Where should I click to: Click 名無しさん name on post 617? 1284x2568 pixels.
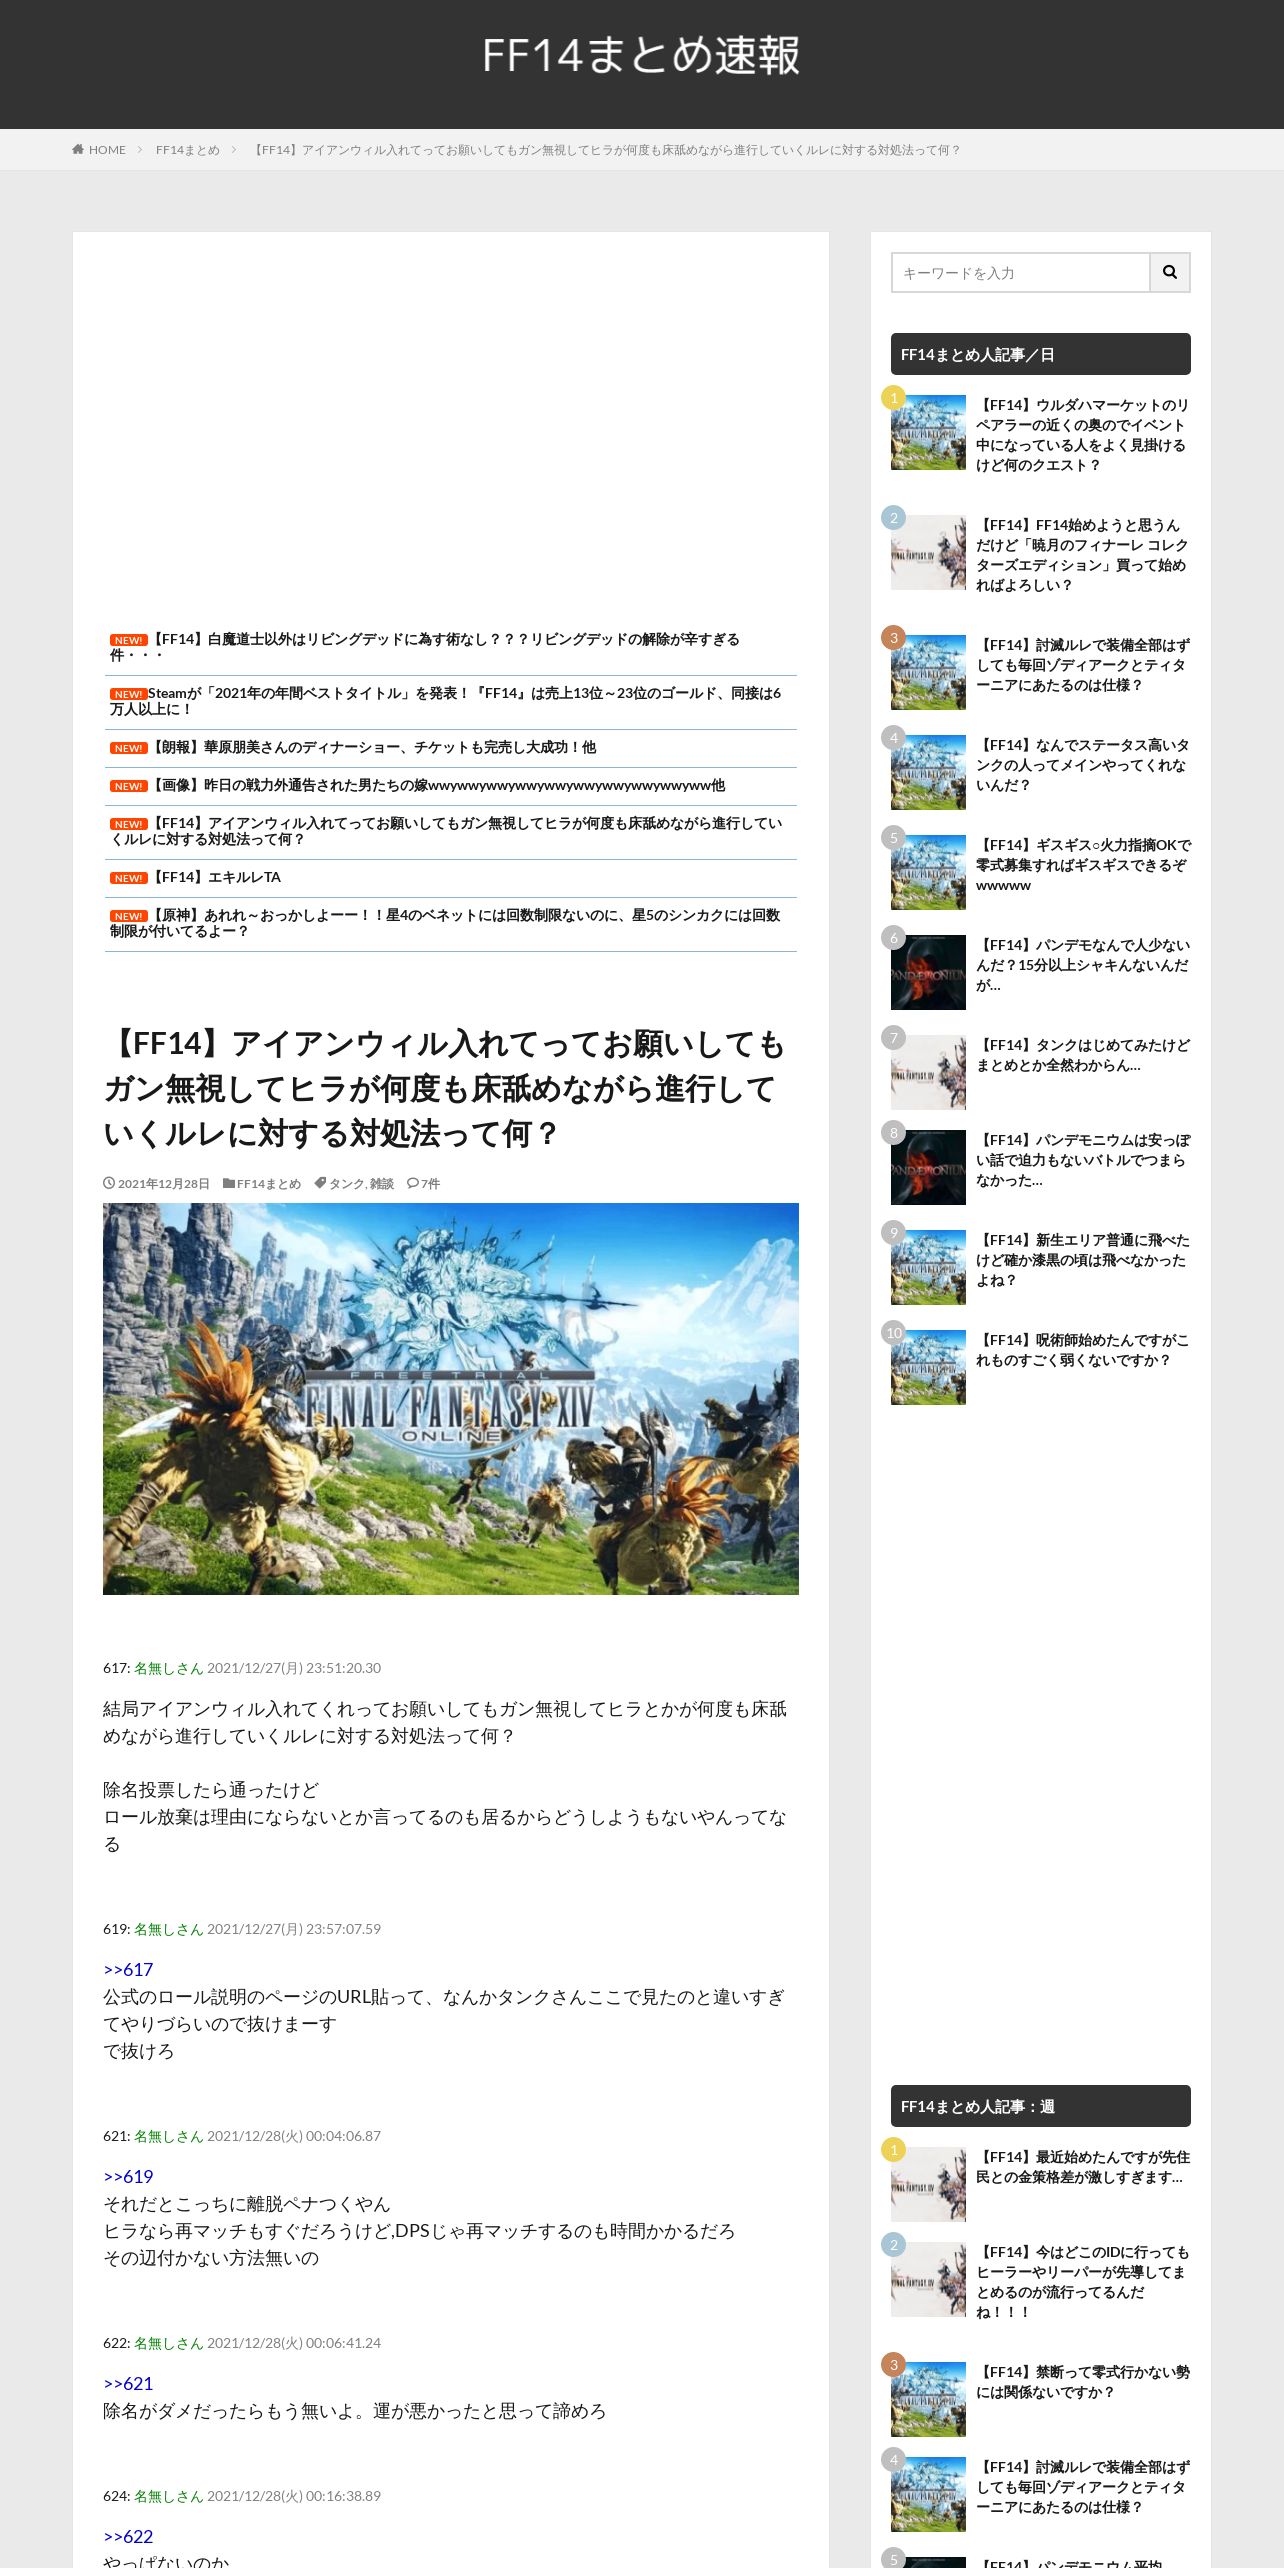168,1668
